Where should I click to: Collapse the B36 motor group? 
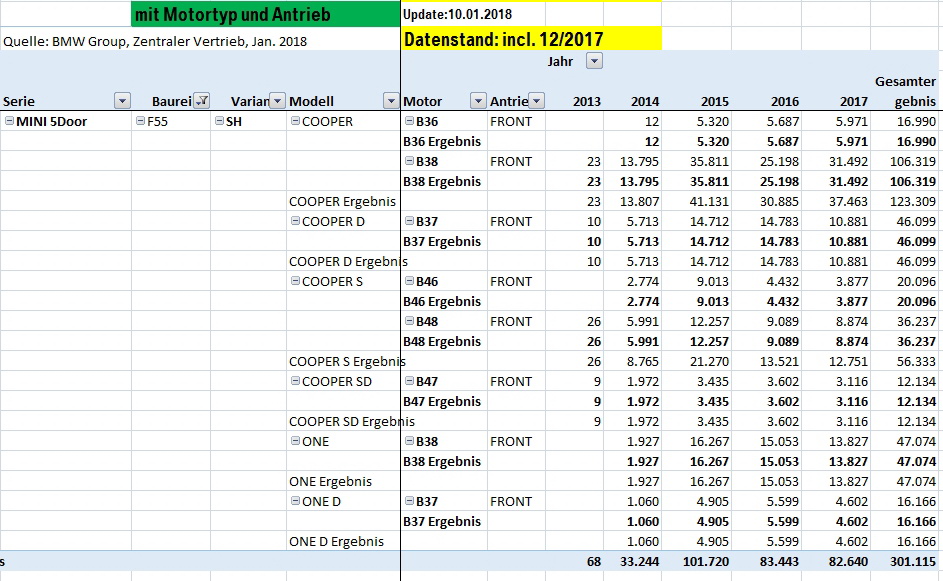click(x=409, y=121)
